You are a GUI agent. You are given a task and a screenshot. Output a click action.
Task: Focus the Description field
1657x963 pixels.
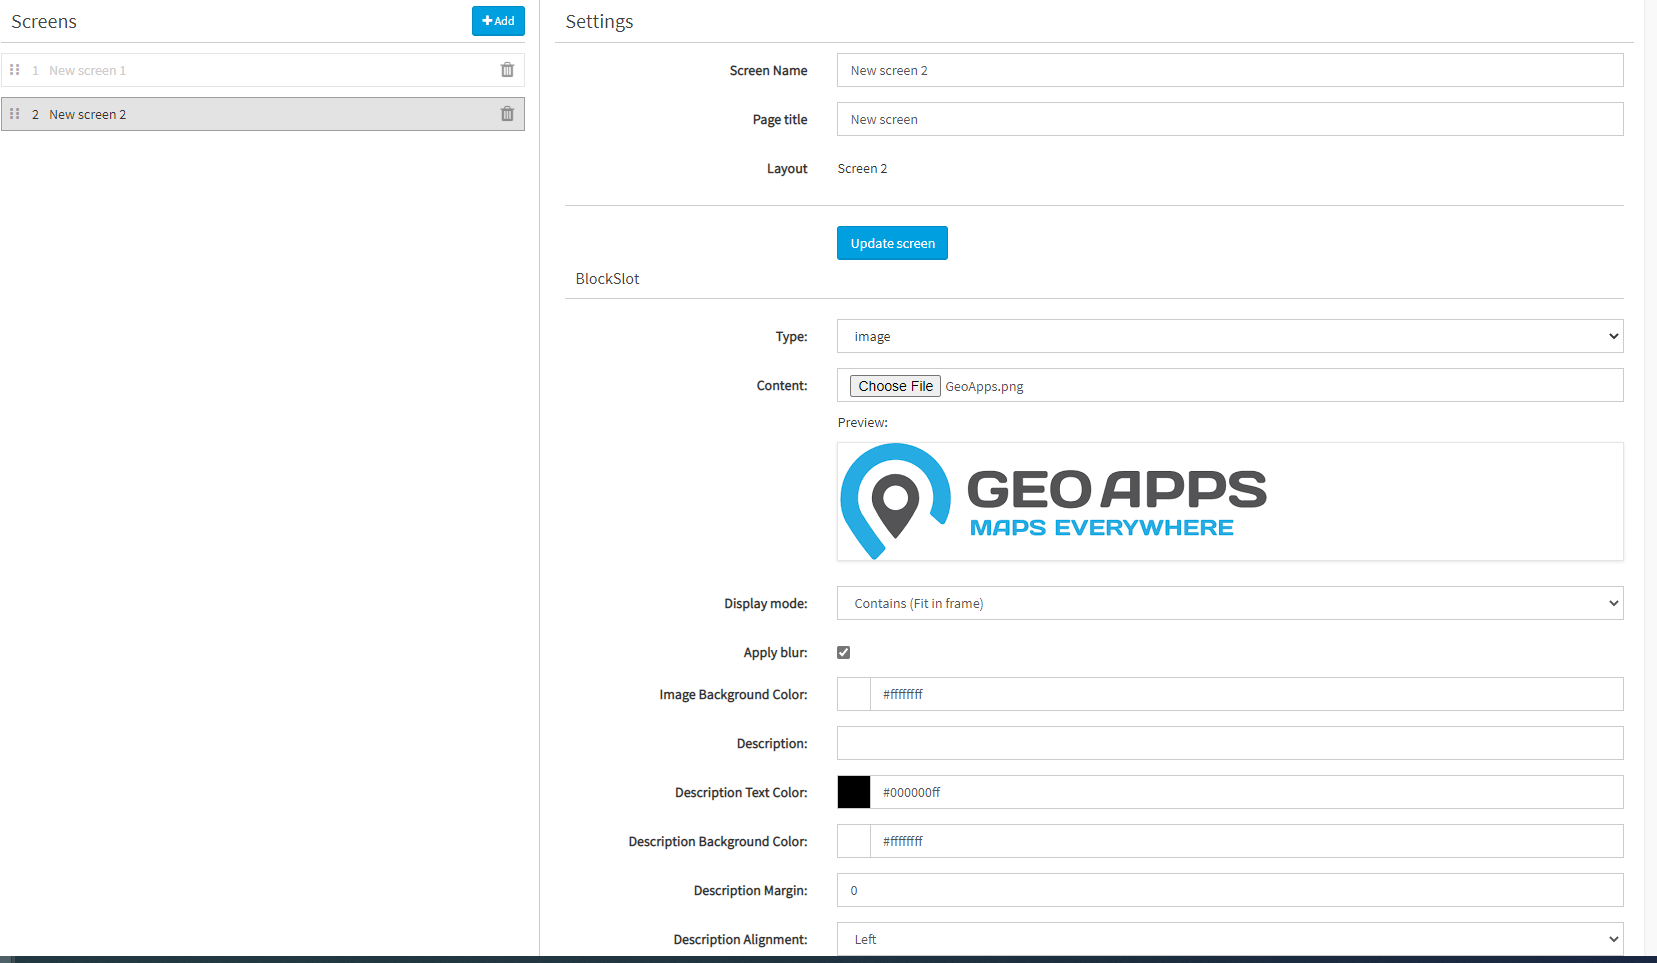coord(1230,743)
